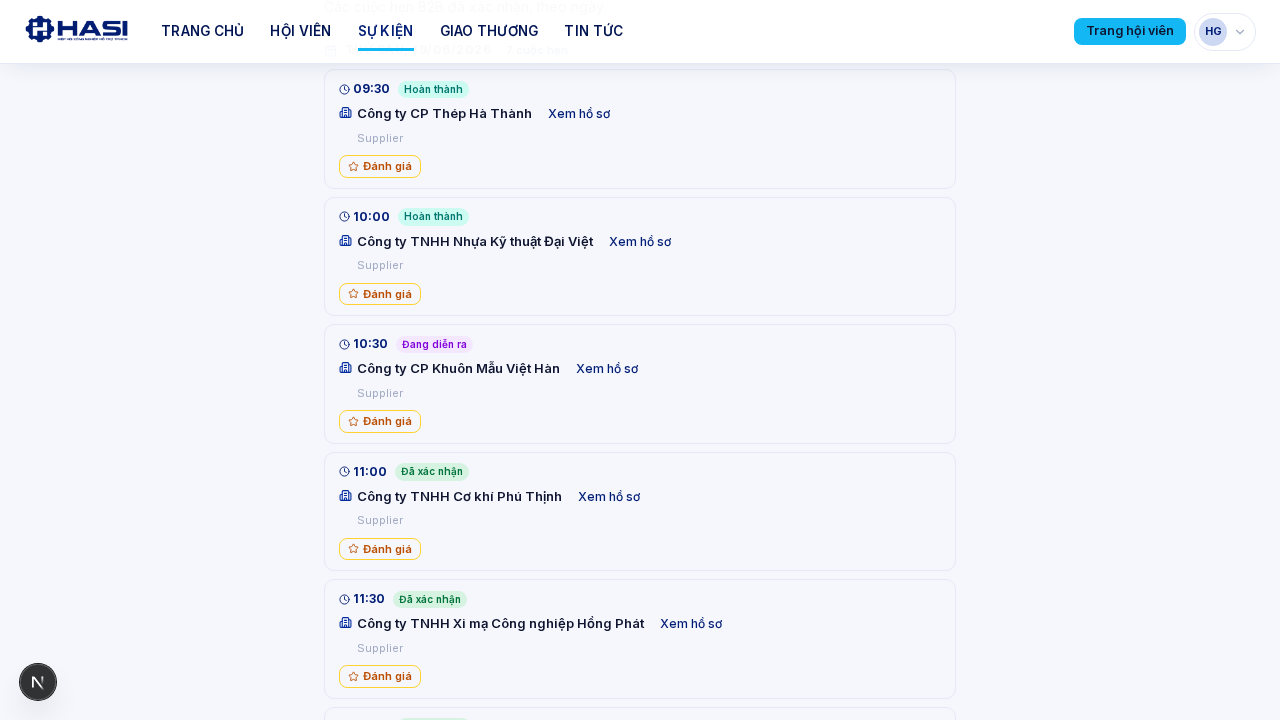View profile of Công ty CP Thép Hà Thành
This screenshot has width=1280, height=720.
point(579,114)
